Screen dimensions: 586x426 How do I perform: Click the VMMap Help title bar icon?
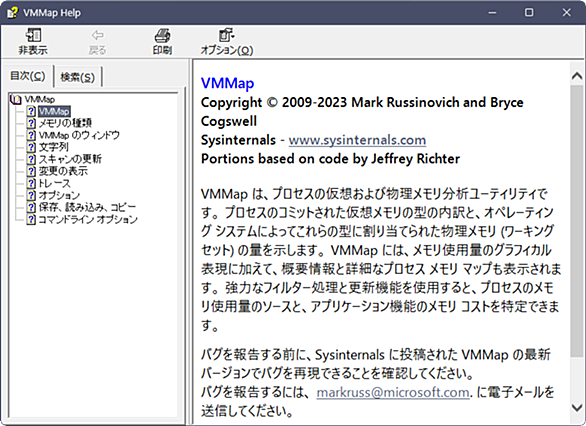pyautogui.click(x=12, y=13)
